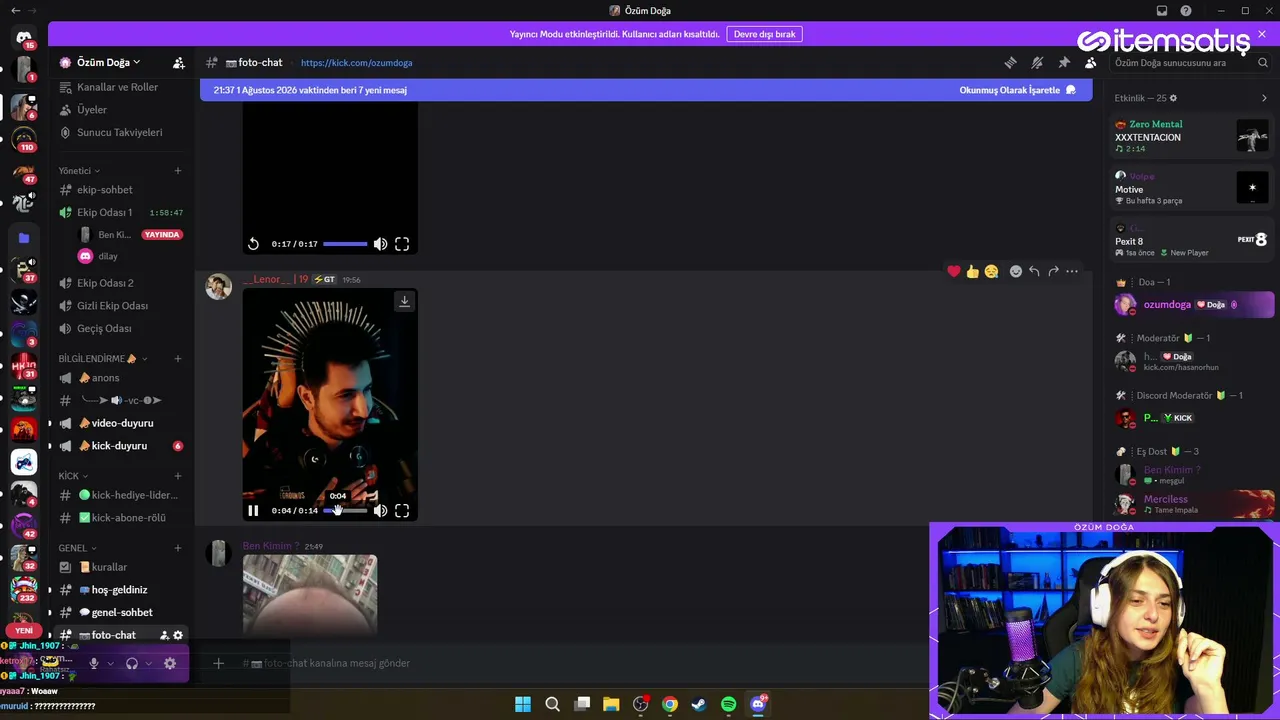Toggle headphone deafen in user panel
Viewport: 1280px width, 720px height.
(131, 663)
